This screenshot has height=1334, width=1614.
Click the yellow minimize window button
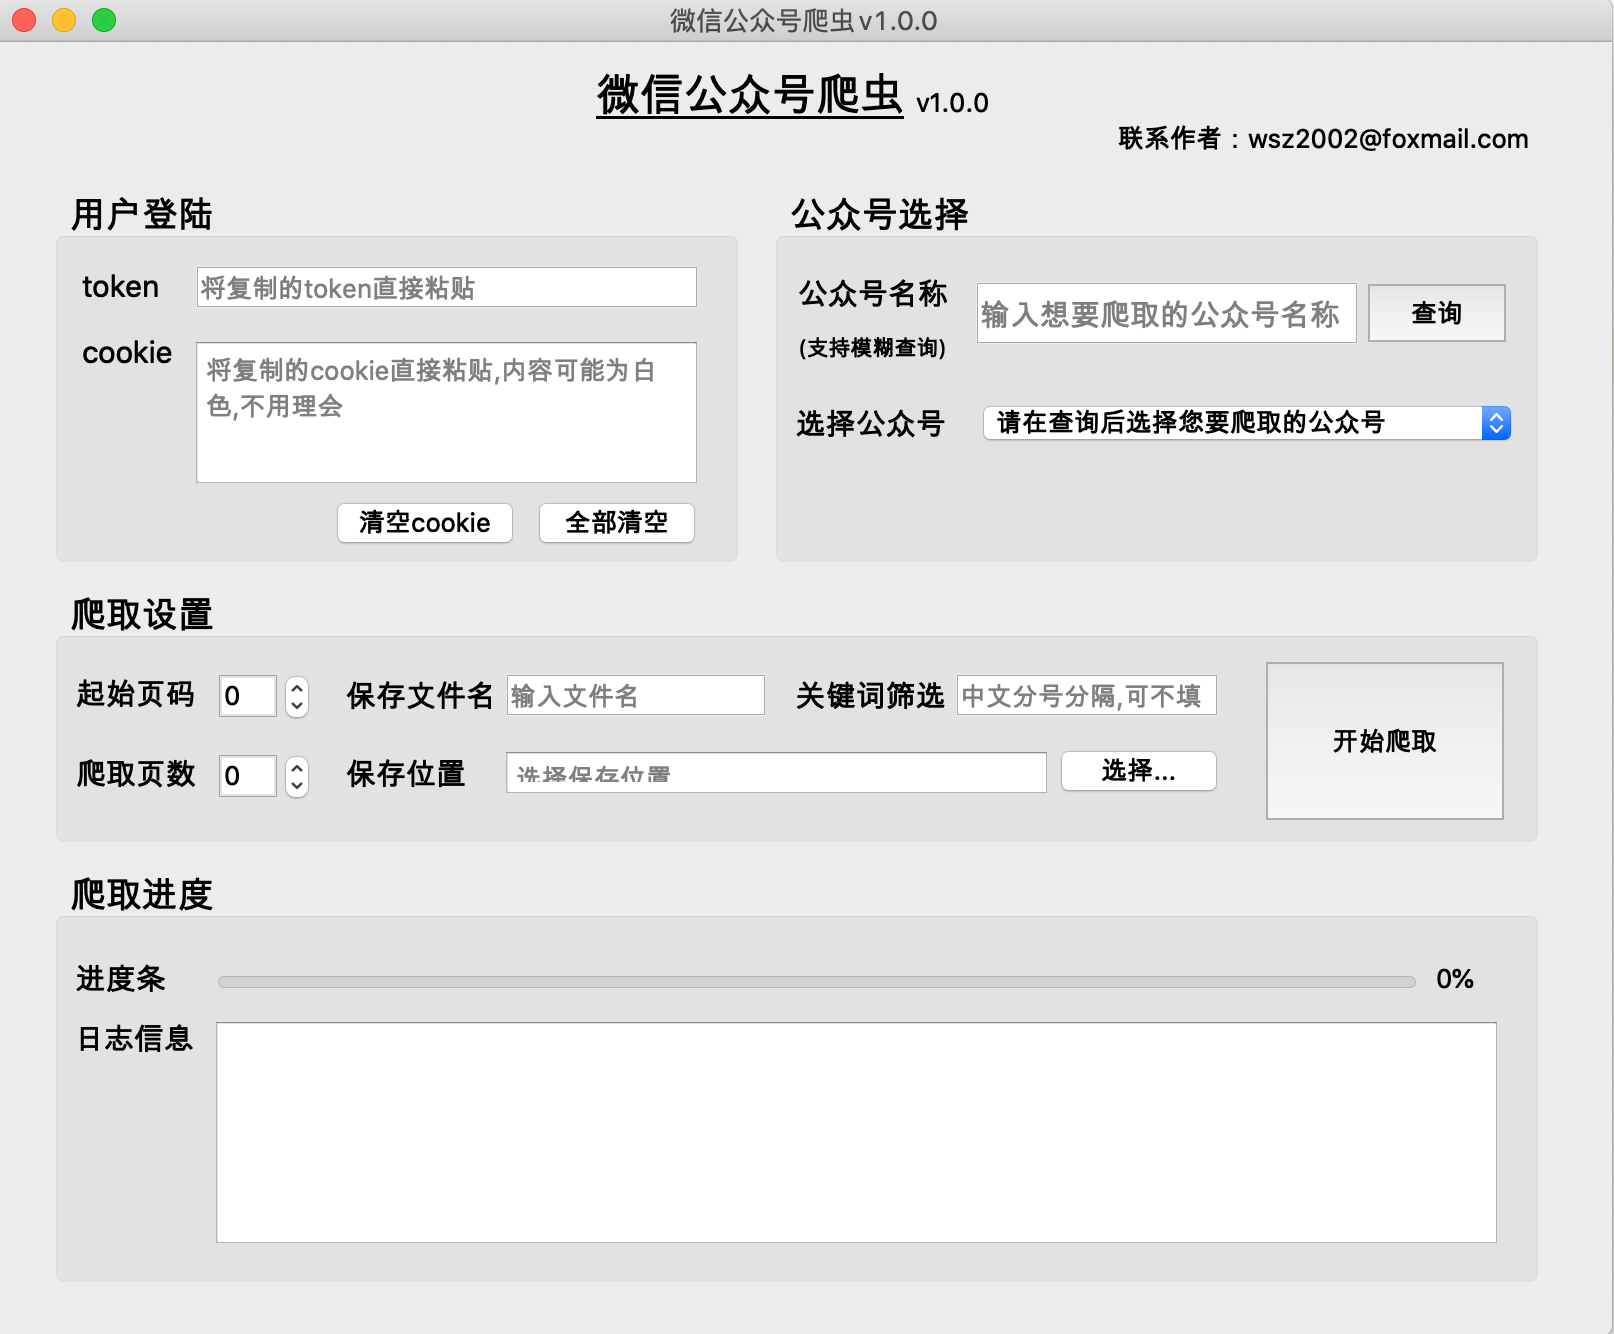tap(64, 20)
